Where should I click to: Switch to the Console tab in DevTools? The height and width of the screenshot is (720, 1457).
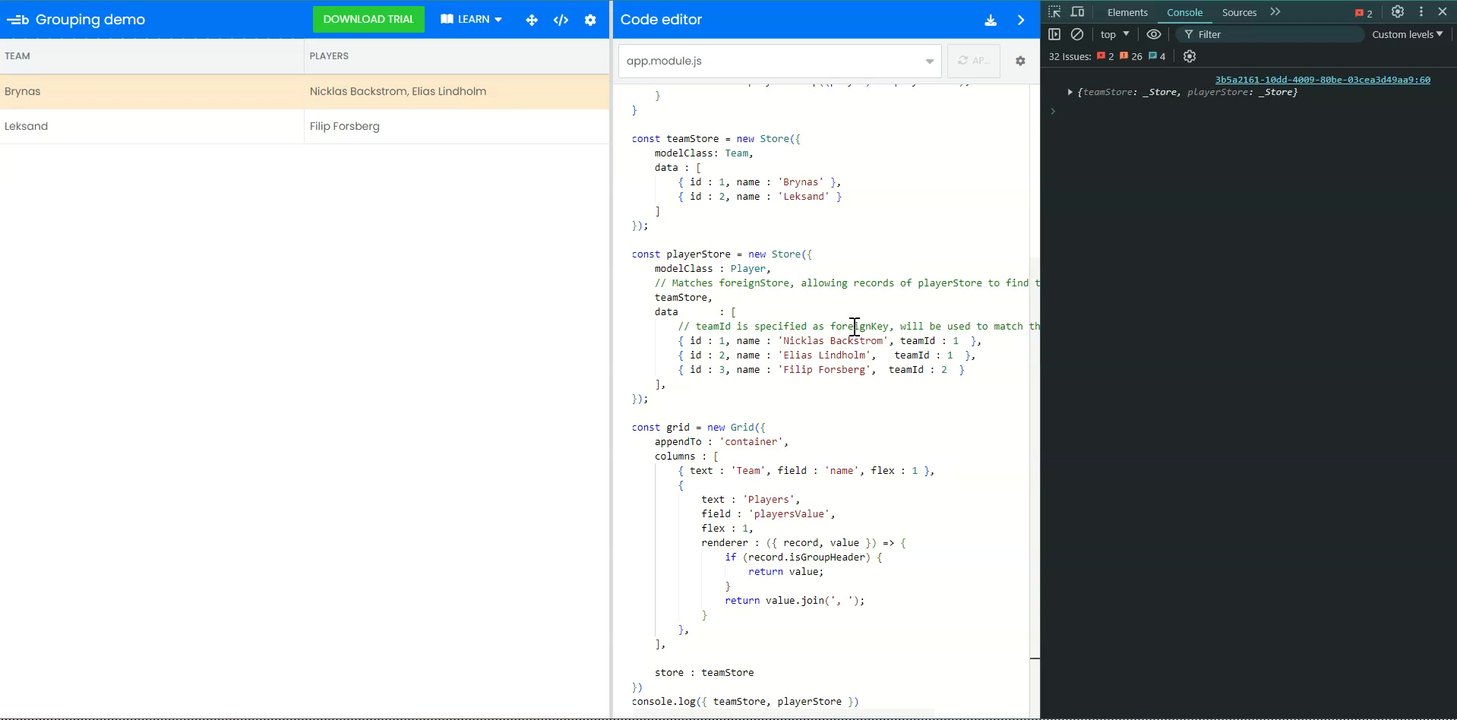pyautogui.click(x=1185, y=12)
